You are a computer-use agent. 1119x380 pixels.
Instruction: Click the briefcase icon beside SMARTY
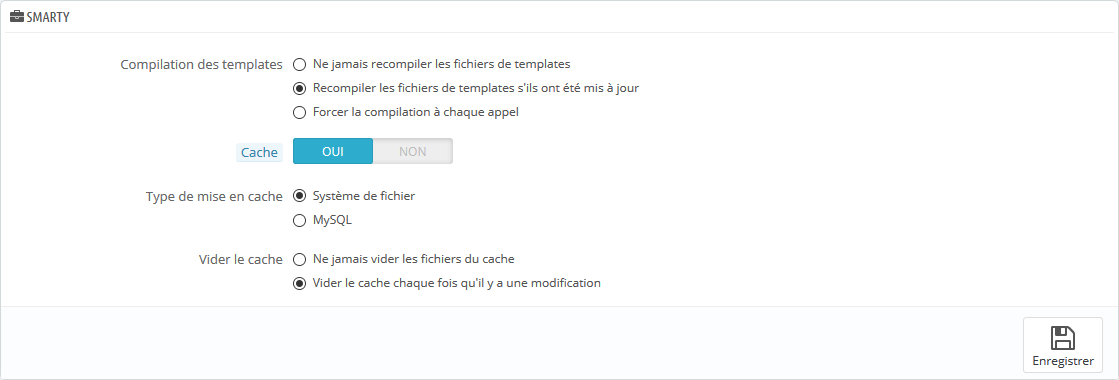pyautogui.click(x=16, y=17)
